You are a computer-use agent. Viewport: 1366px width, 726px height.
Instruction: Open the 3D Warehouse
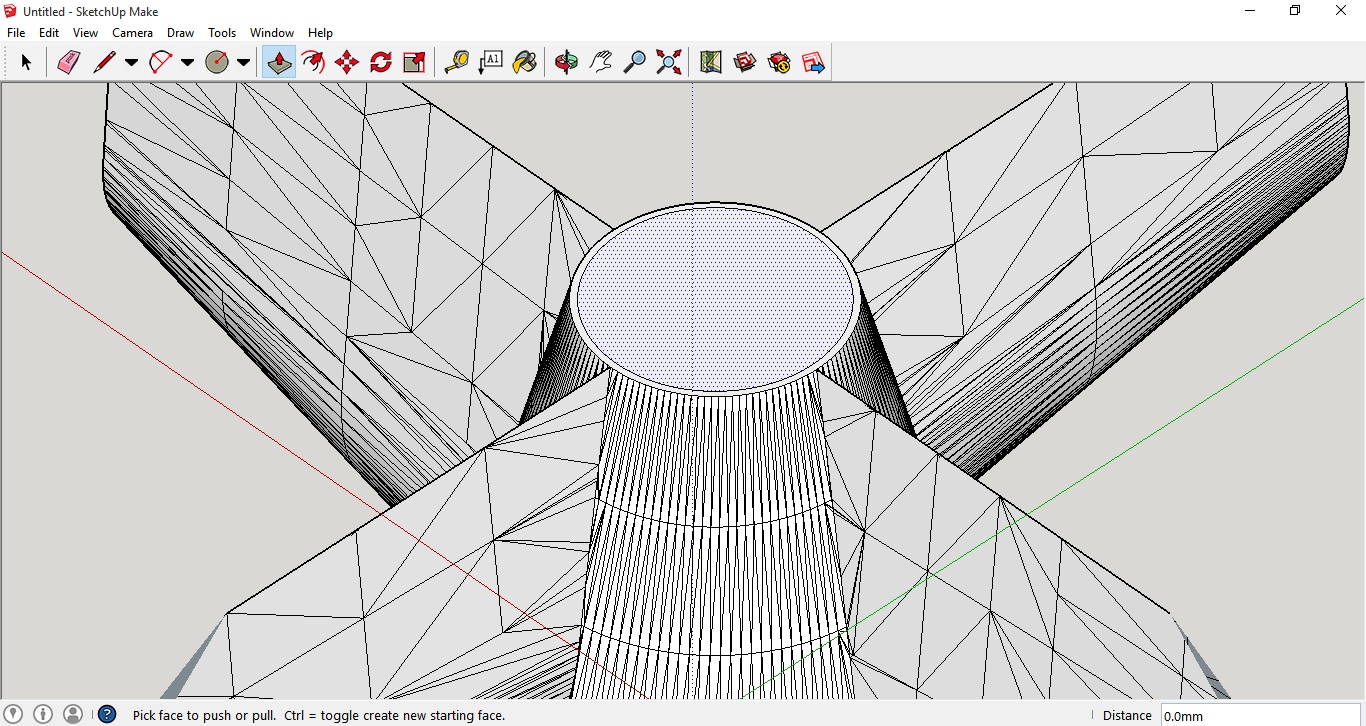[744, 62]
